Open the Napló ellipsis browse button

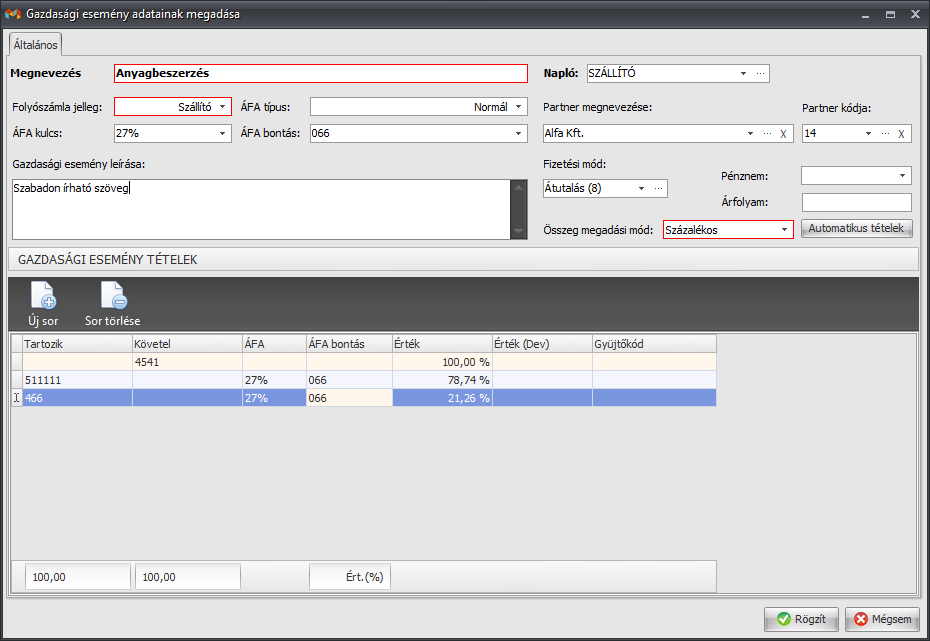point(760,73)
